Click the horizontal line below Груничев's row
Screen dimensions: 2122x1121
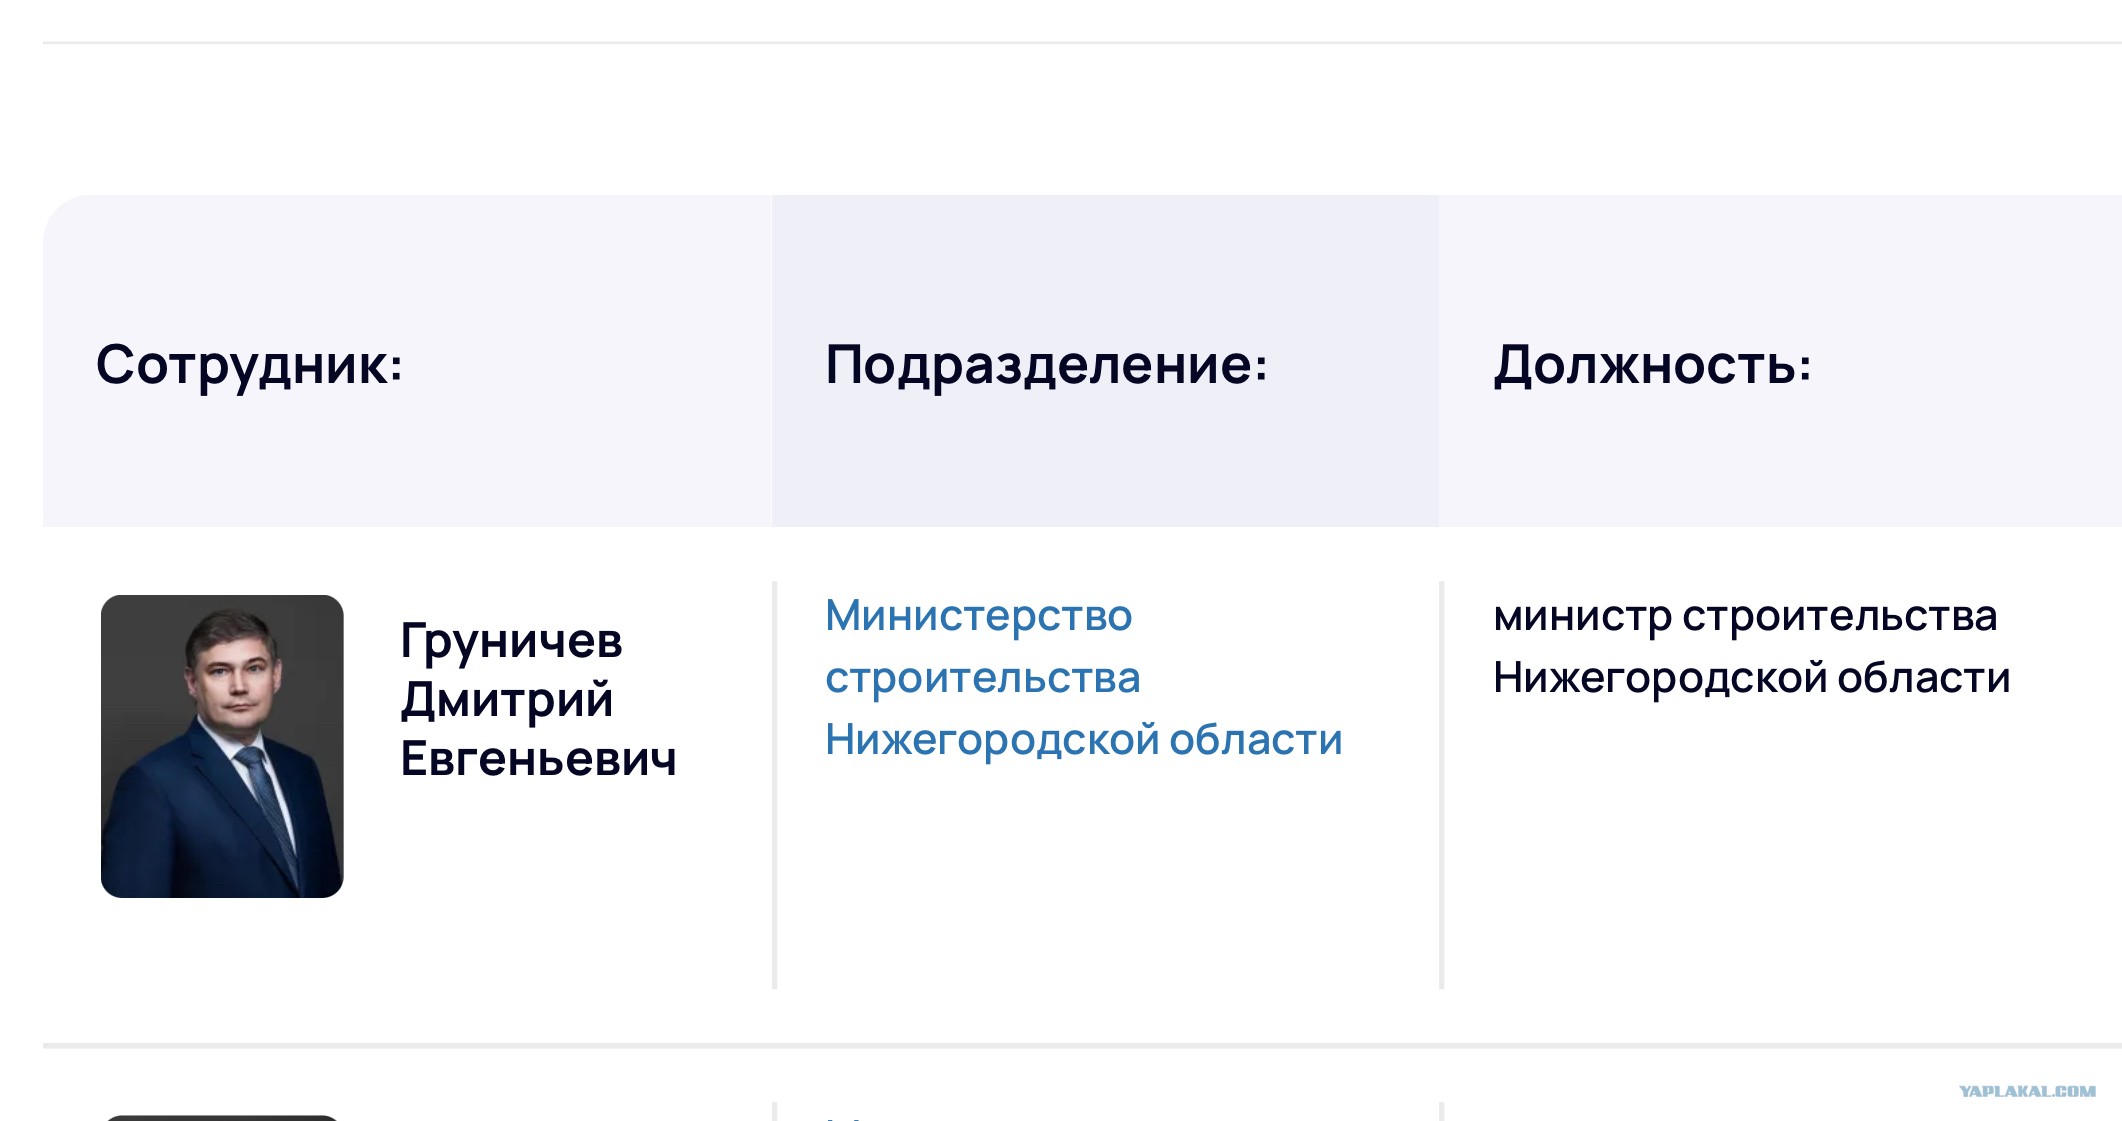(x=1082, y=1046)
